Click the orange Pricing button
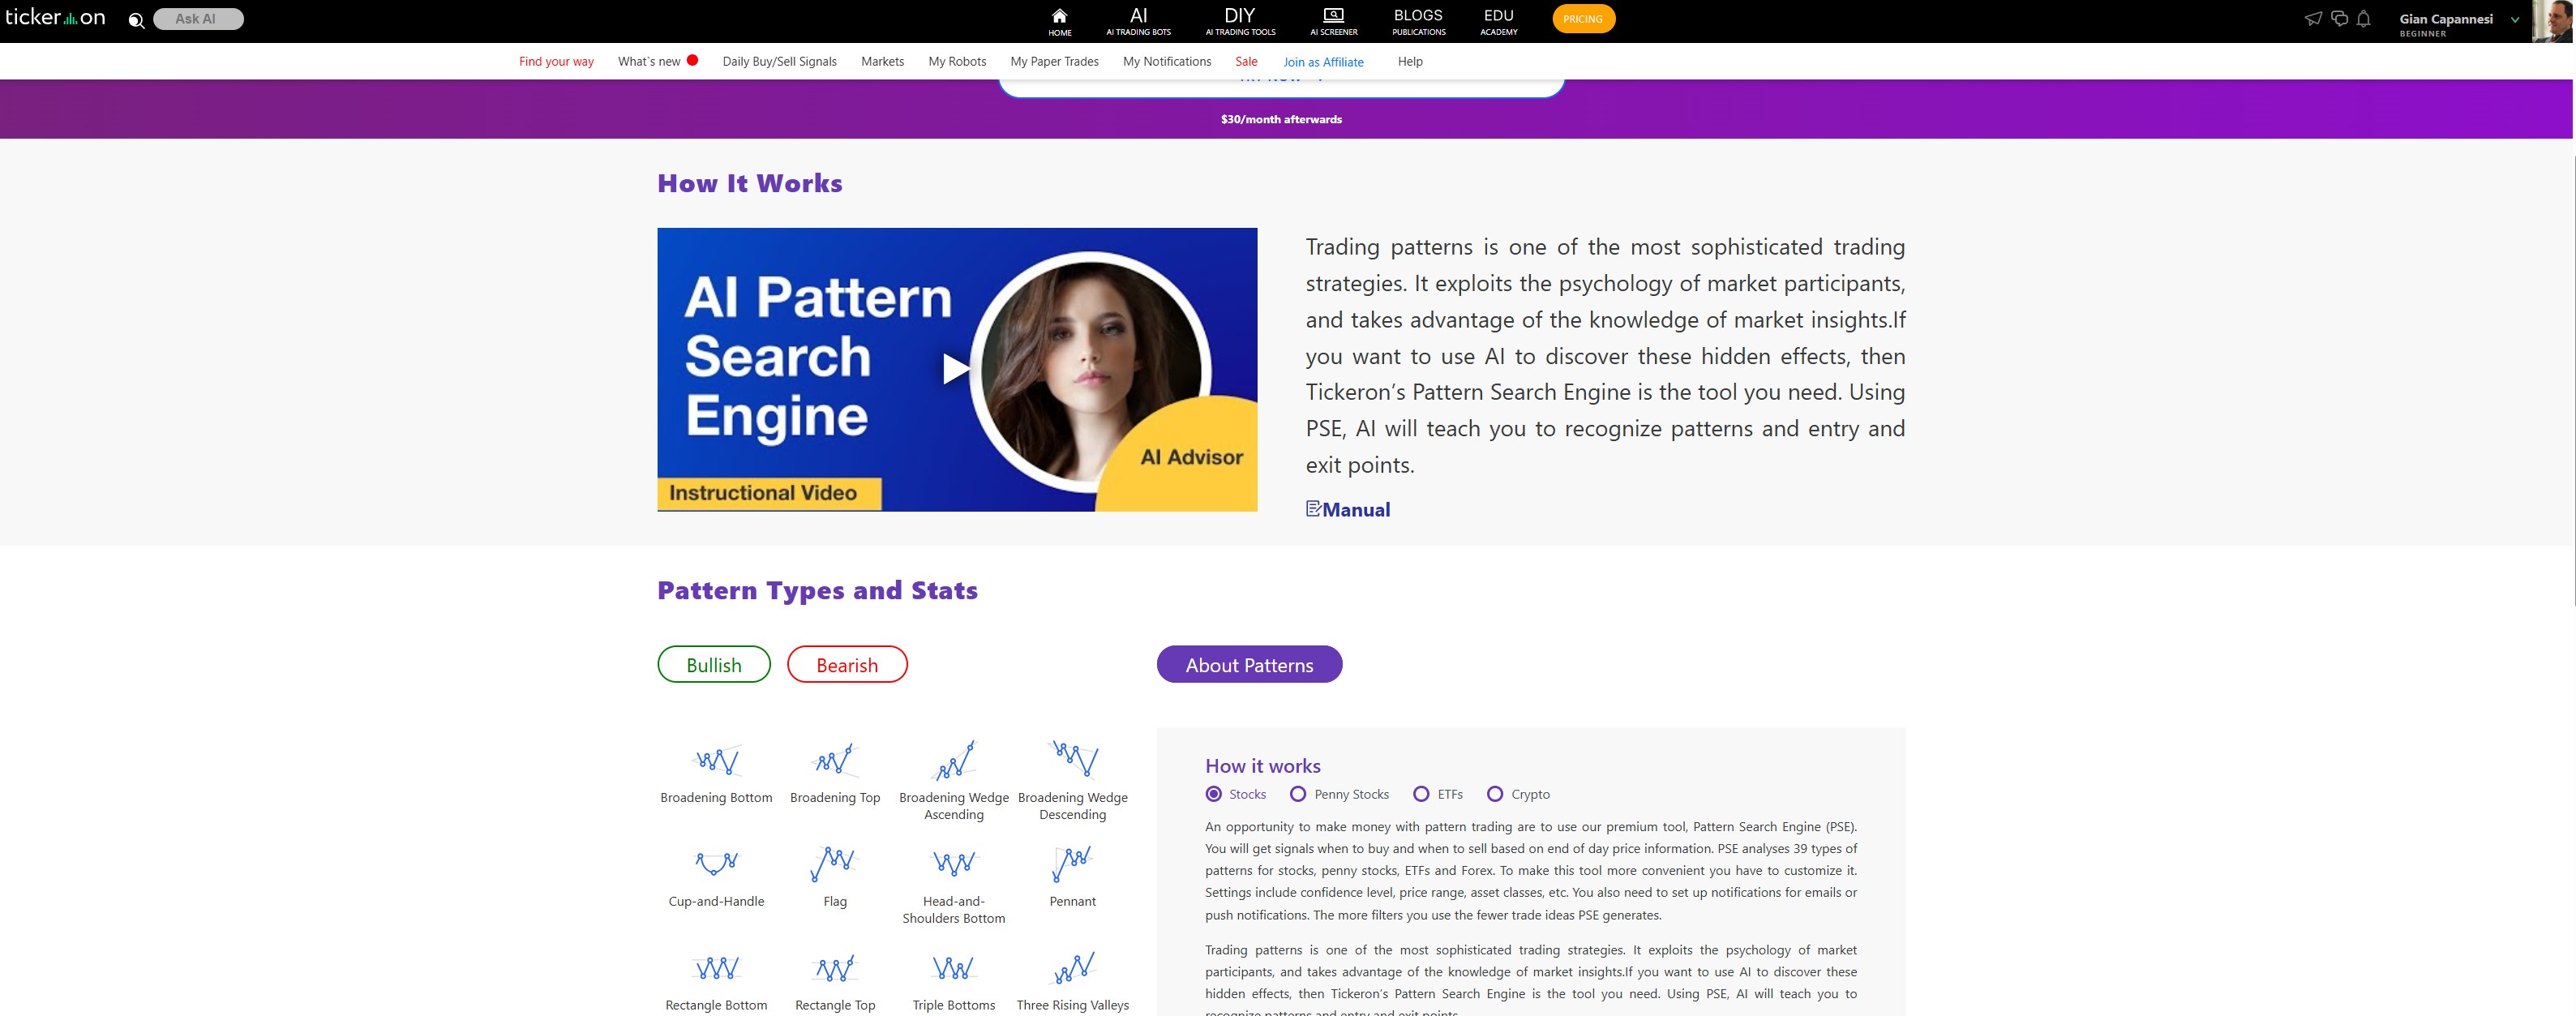 click(x=1583, y=19)
